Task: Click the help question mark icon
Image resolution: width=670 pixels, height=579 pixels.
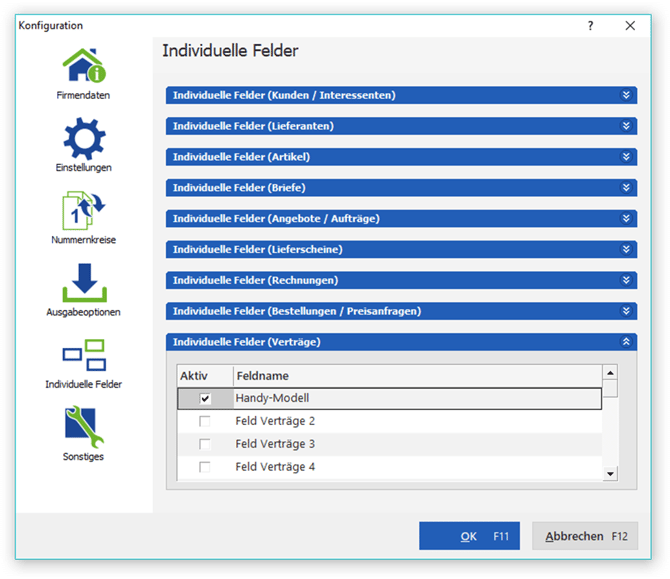Action: click(x=590, y=26)
